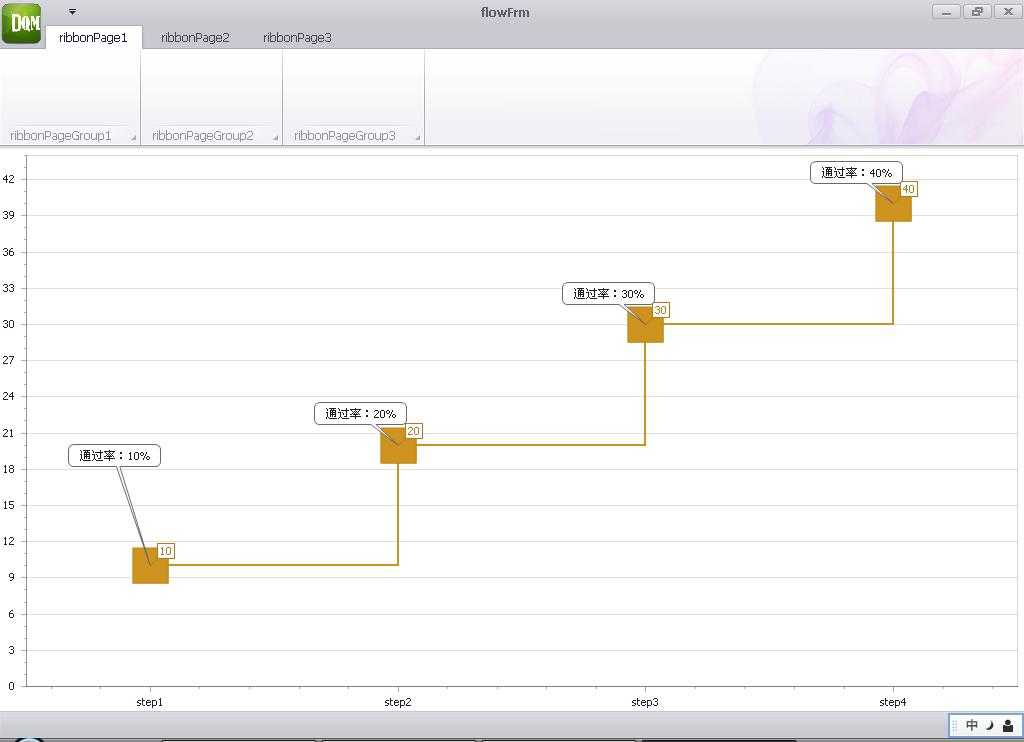Click the step2 data point marker
Viewport: 1024px width, 742px height.
coord(398,445)
